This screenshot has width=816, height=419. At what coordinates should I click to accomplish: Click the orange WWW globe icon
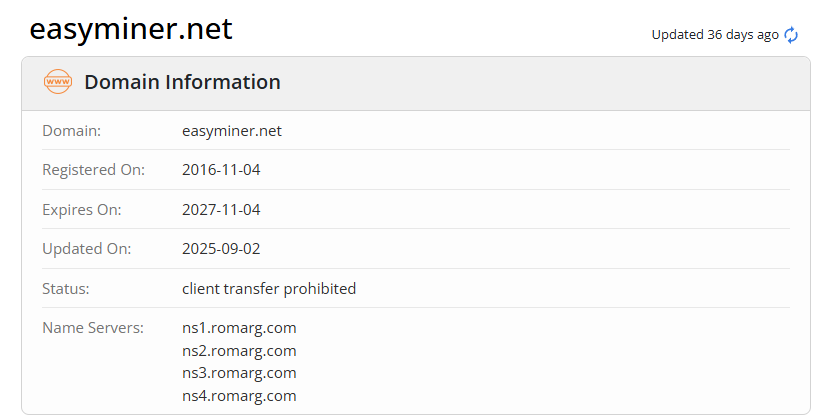(x=58, y=82)
